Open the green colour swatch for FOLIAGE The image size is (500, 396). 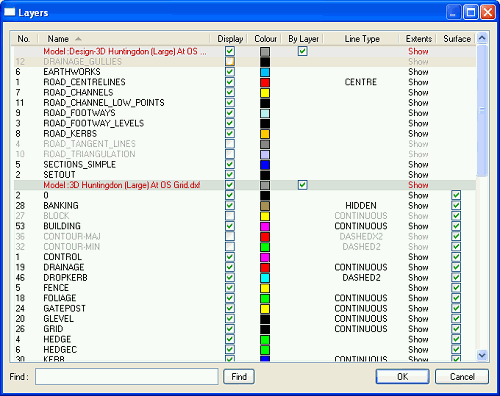(x=265, y=299)
